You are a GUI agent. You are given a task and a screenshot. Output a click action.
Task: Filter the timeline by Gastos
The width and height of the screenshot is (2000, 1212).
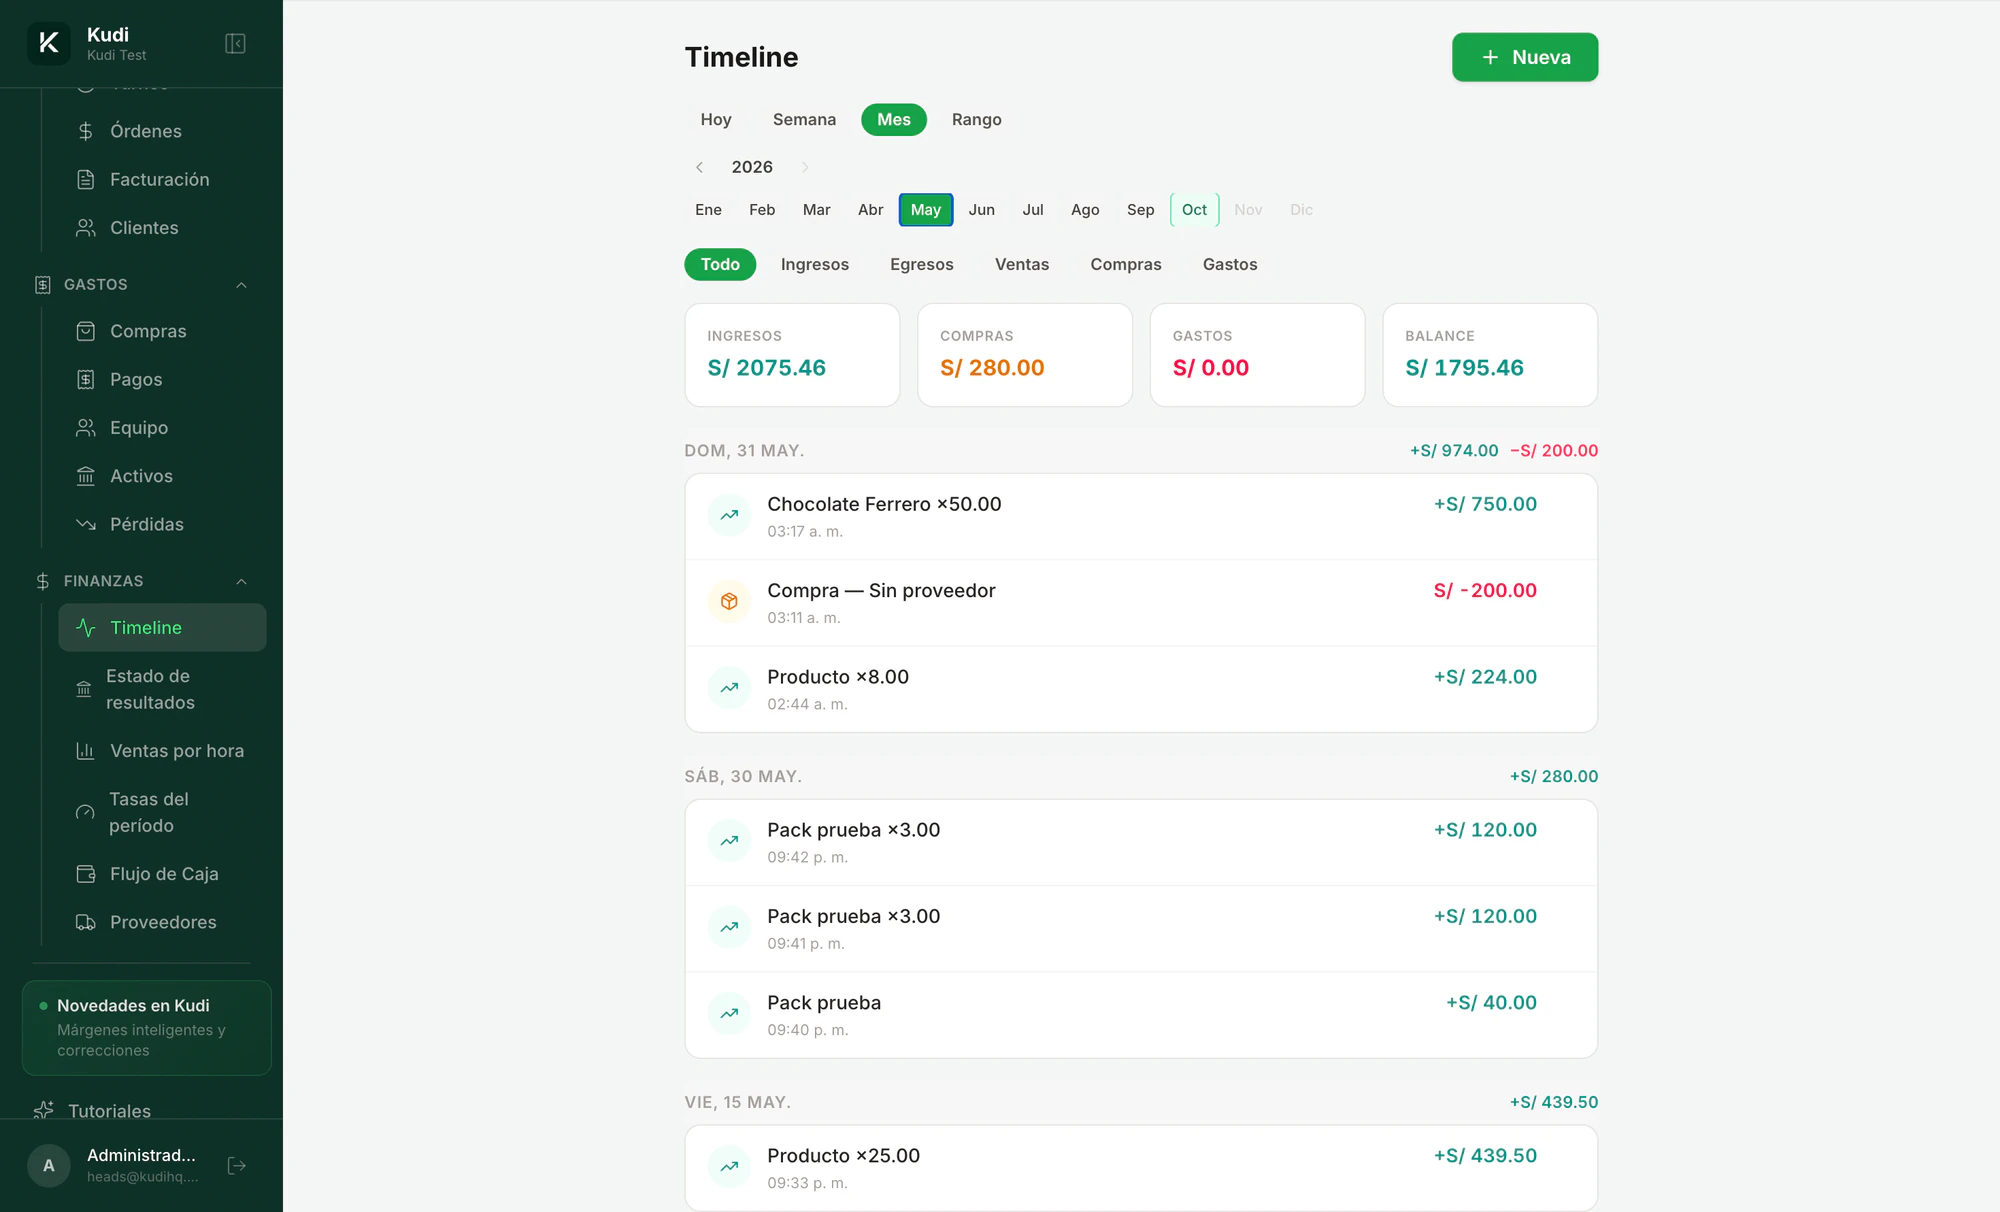point(1230,265)
